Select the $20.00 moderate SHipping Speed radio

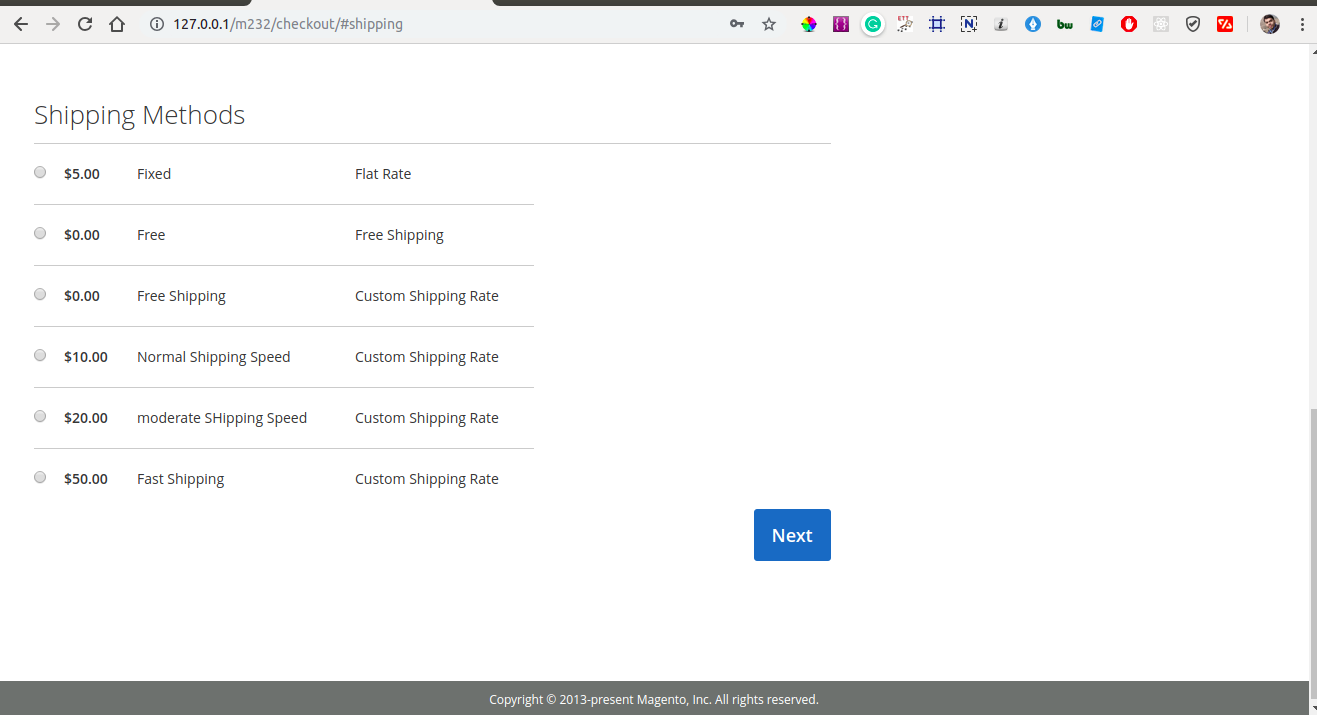pos(40,416)
